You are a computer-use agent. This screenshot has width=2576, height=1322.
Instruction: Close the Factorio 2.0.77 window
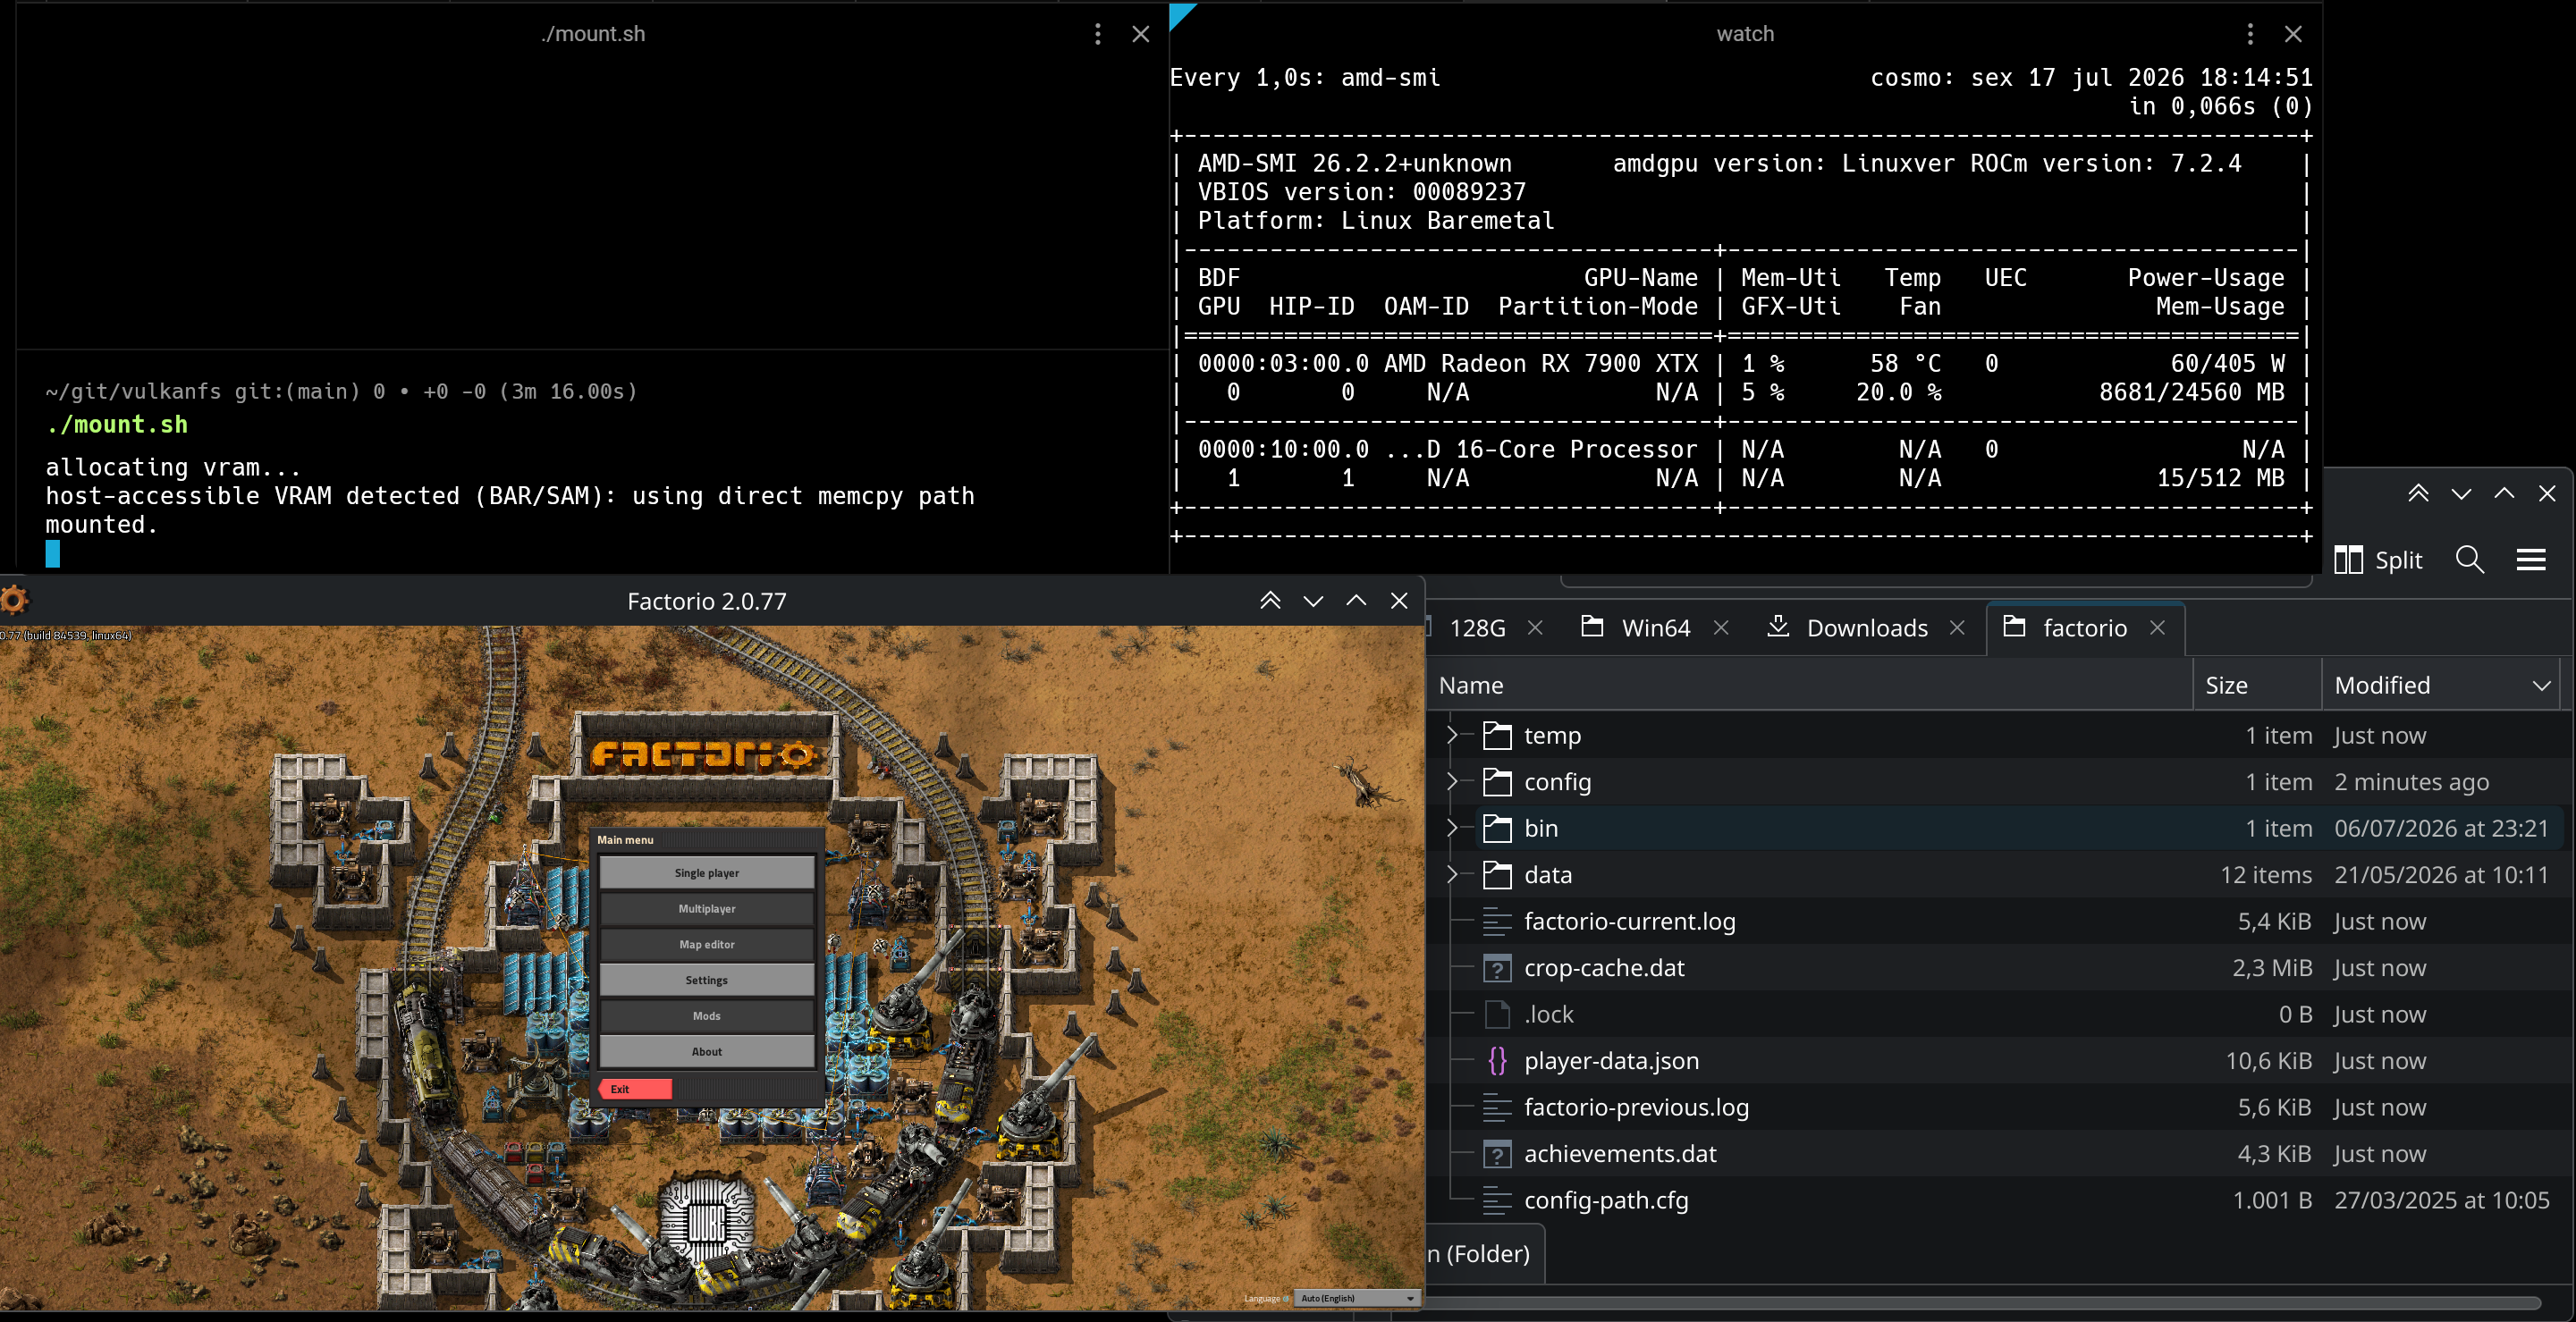click(x=1399, y=600)
